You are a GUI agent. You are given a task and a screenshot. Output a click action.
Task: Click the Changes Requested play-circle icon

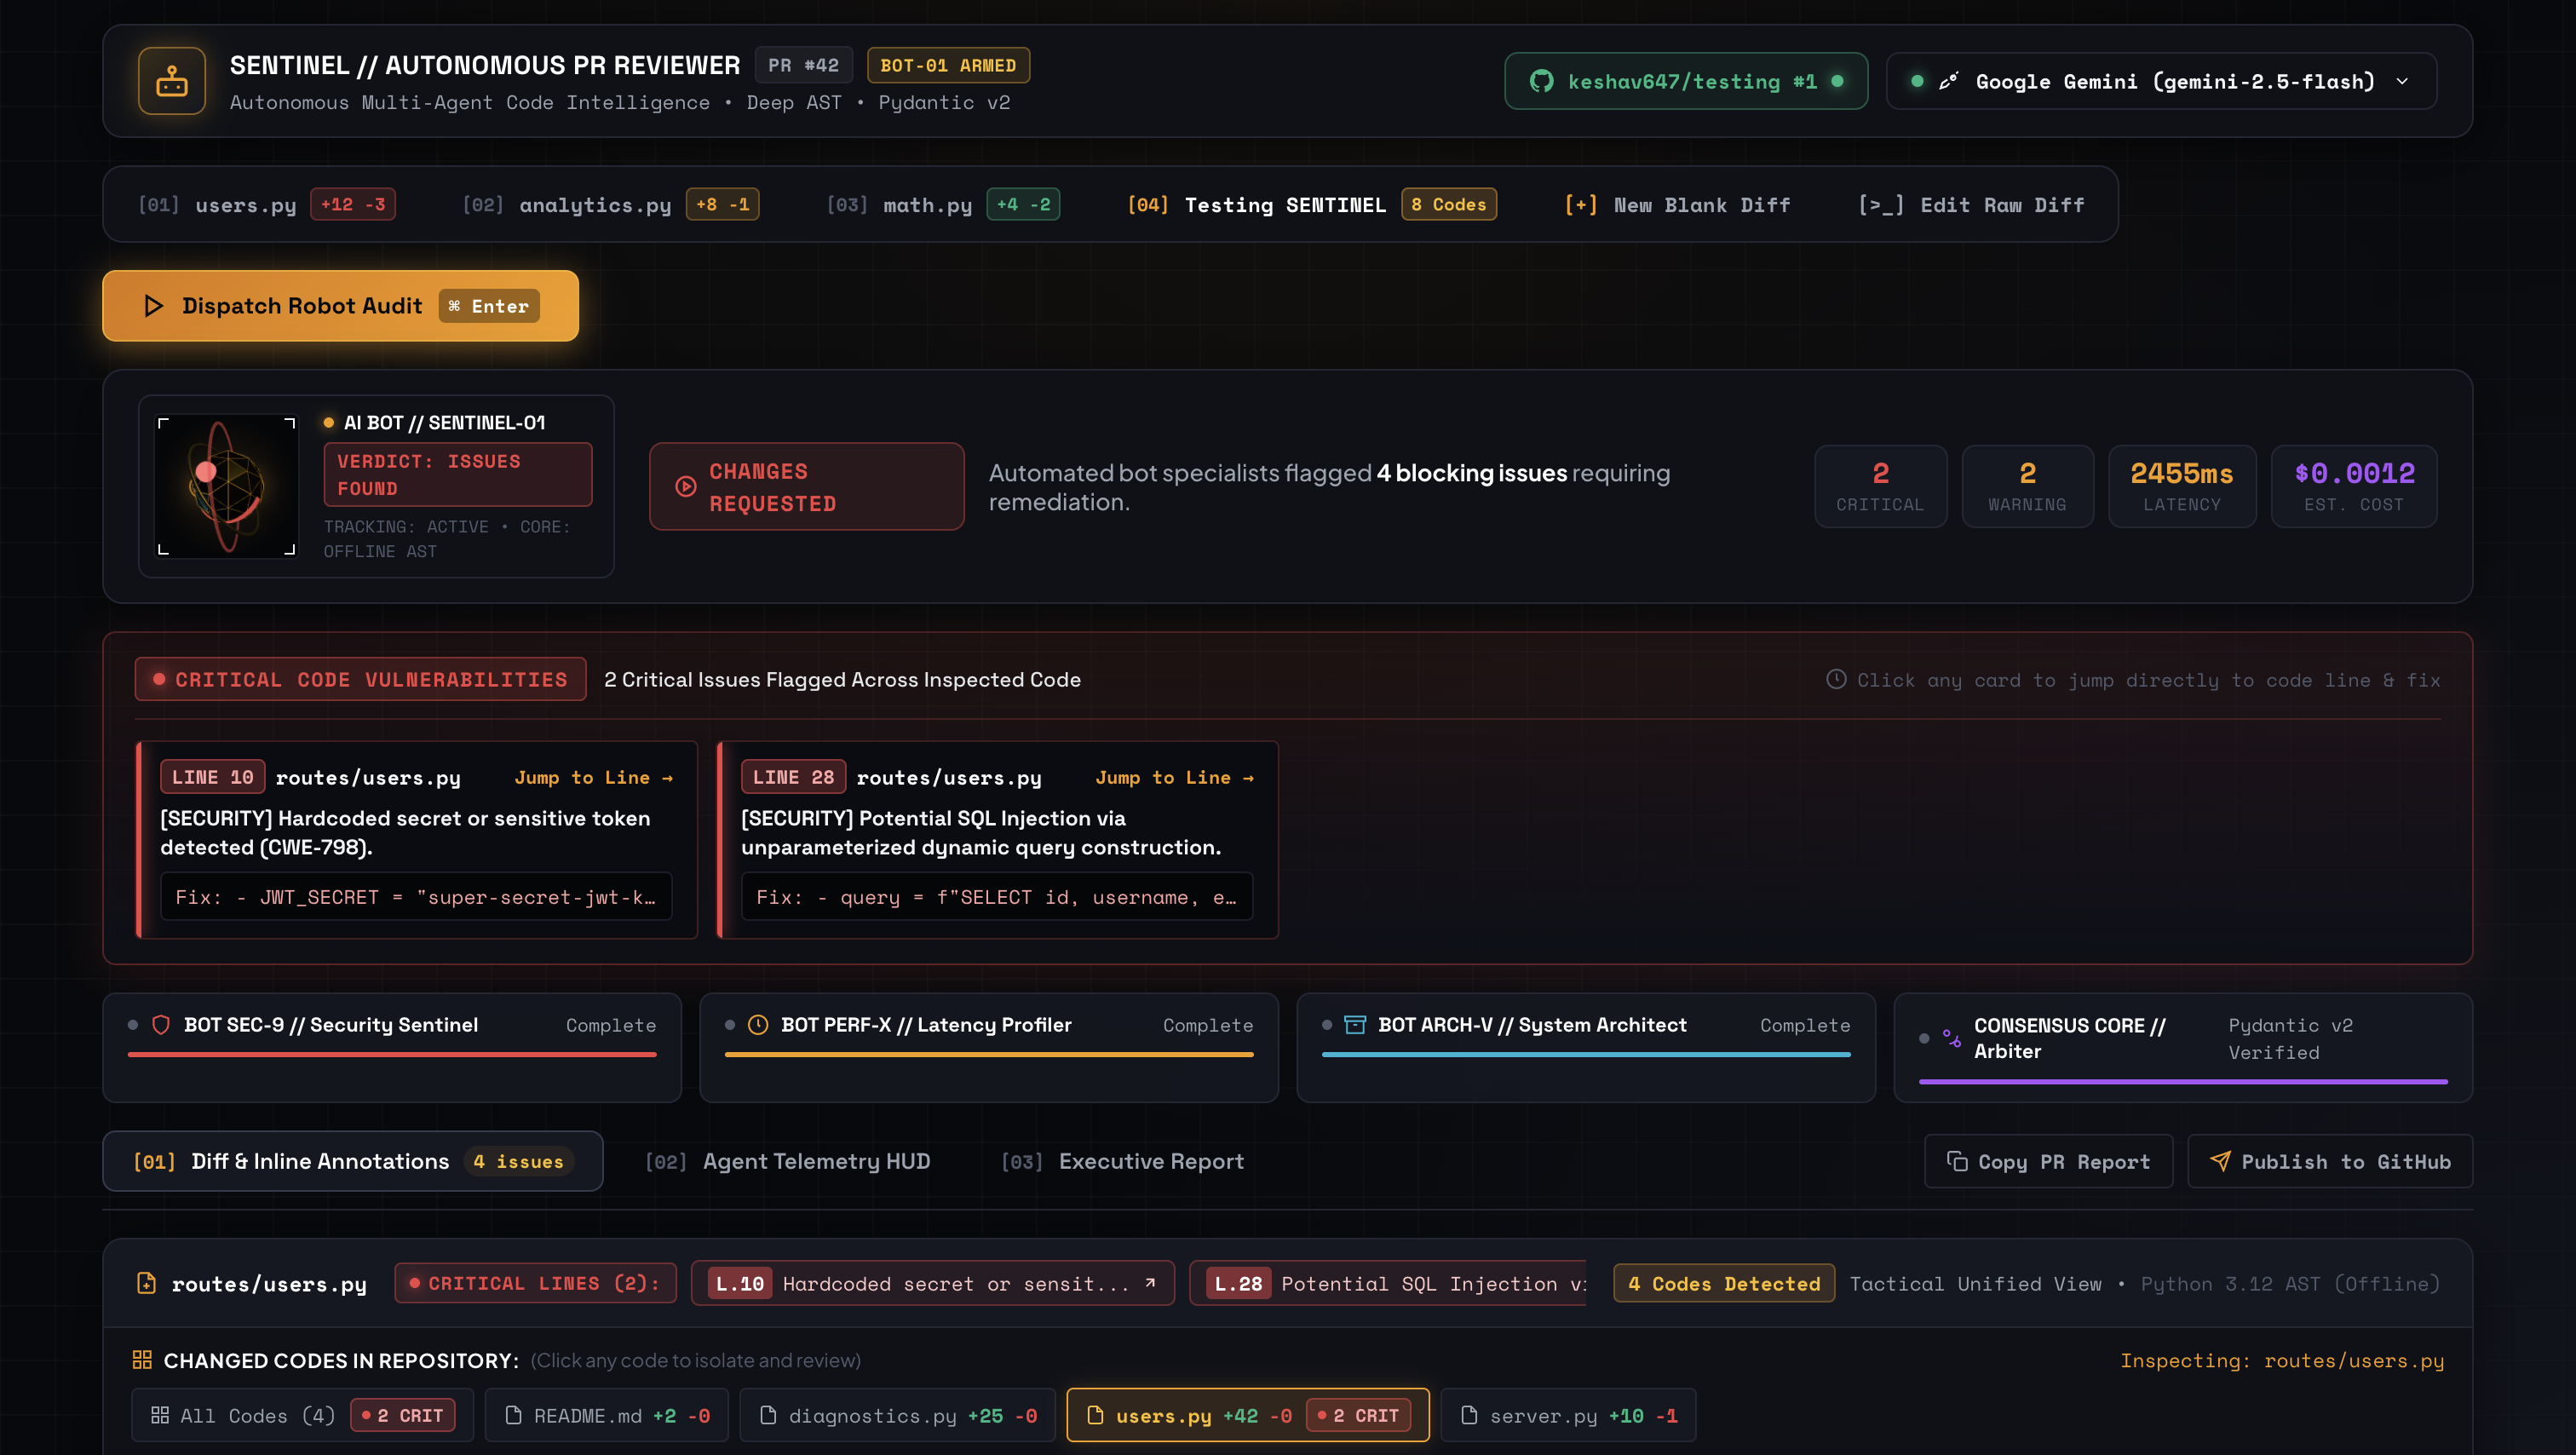tap(685, 487)
